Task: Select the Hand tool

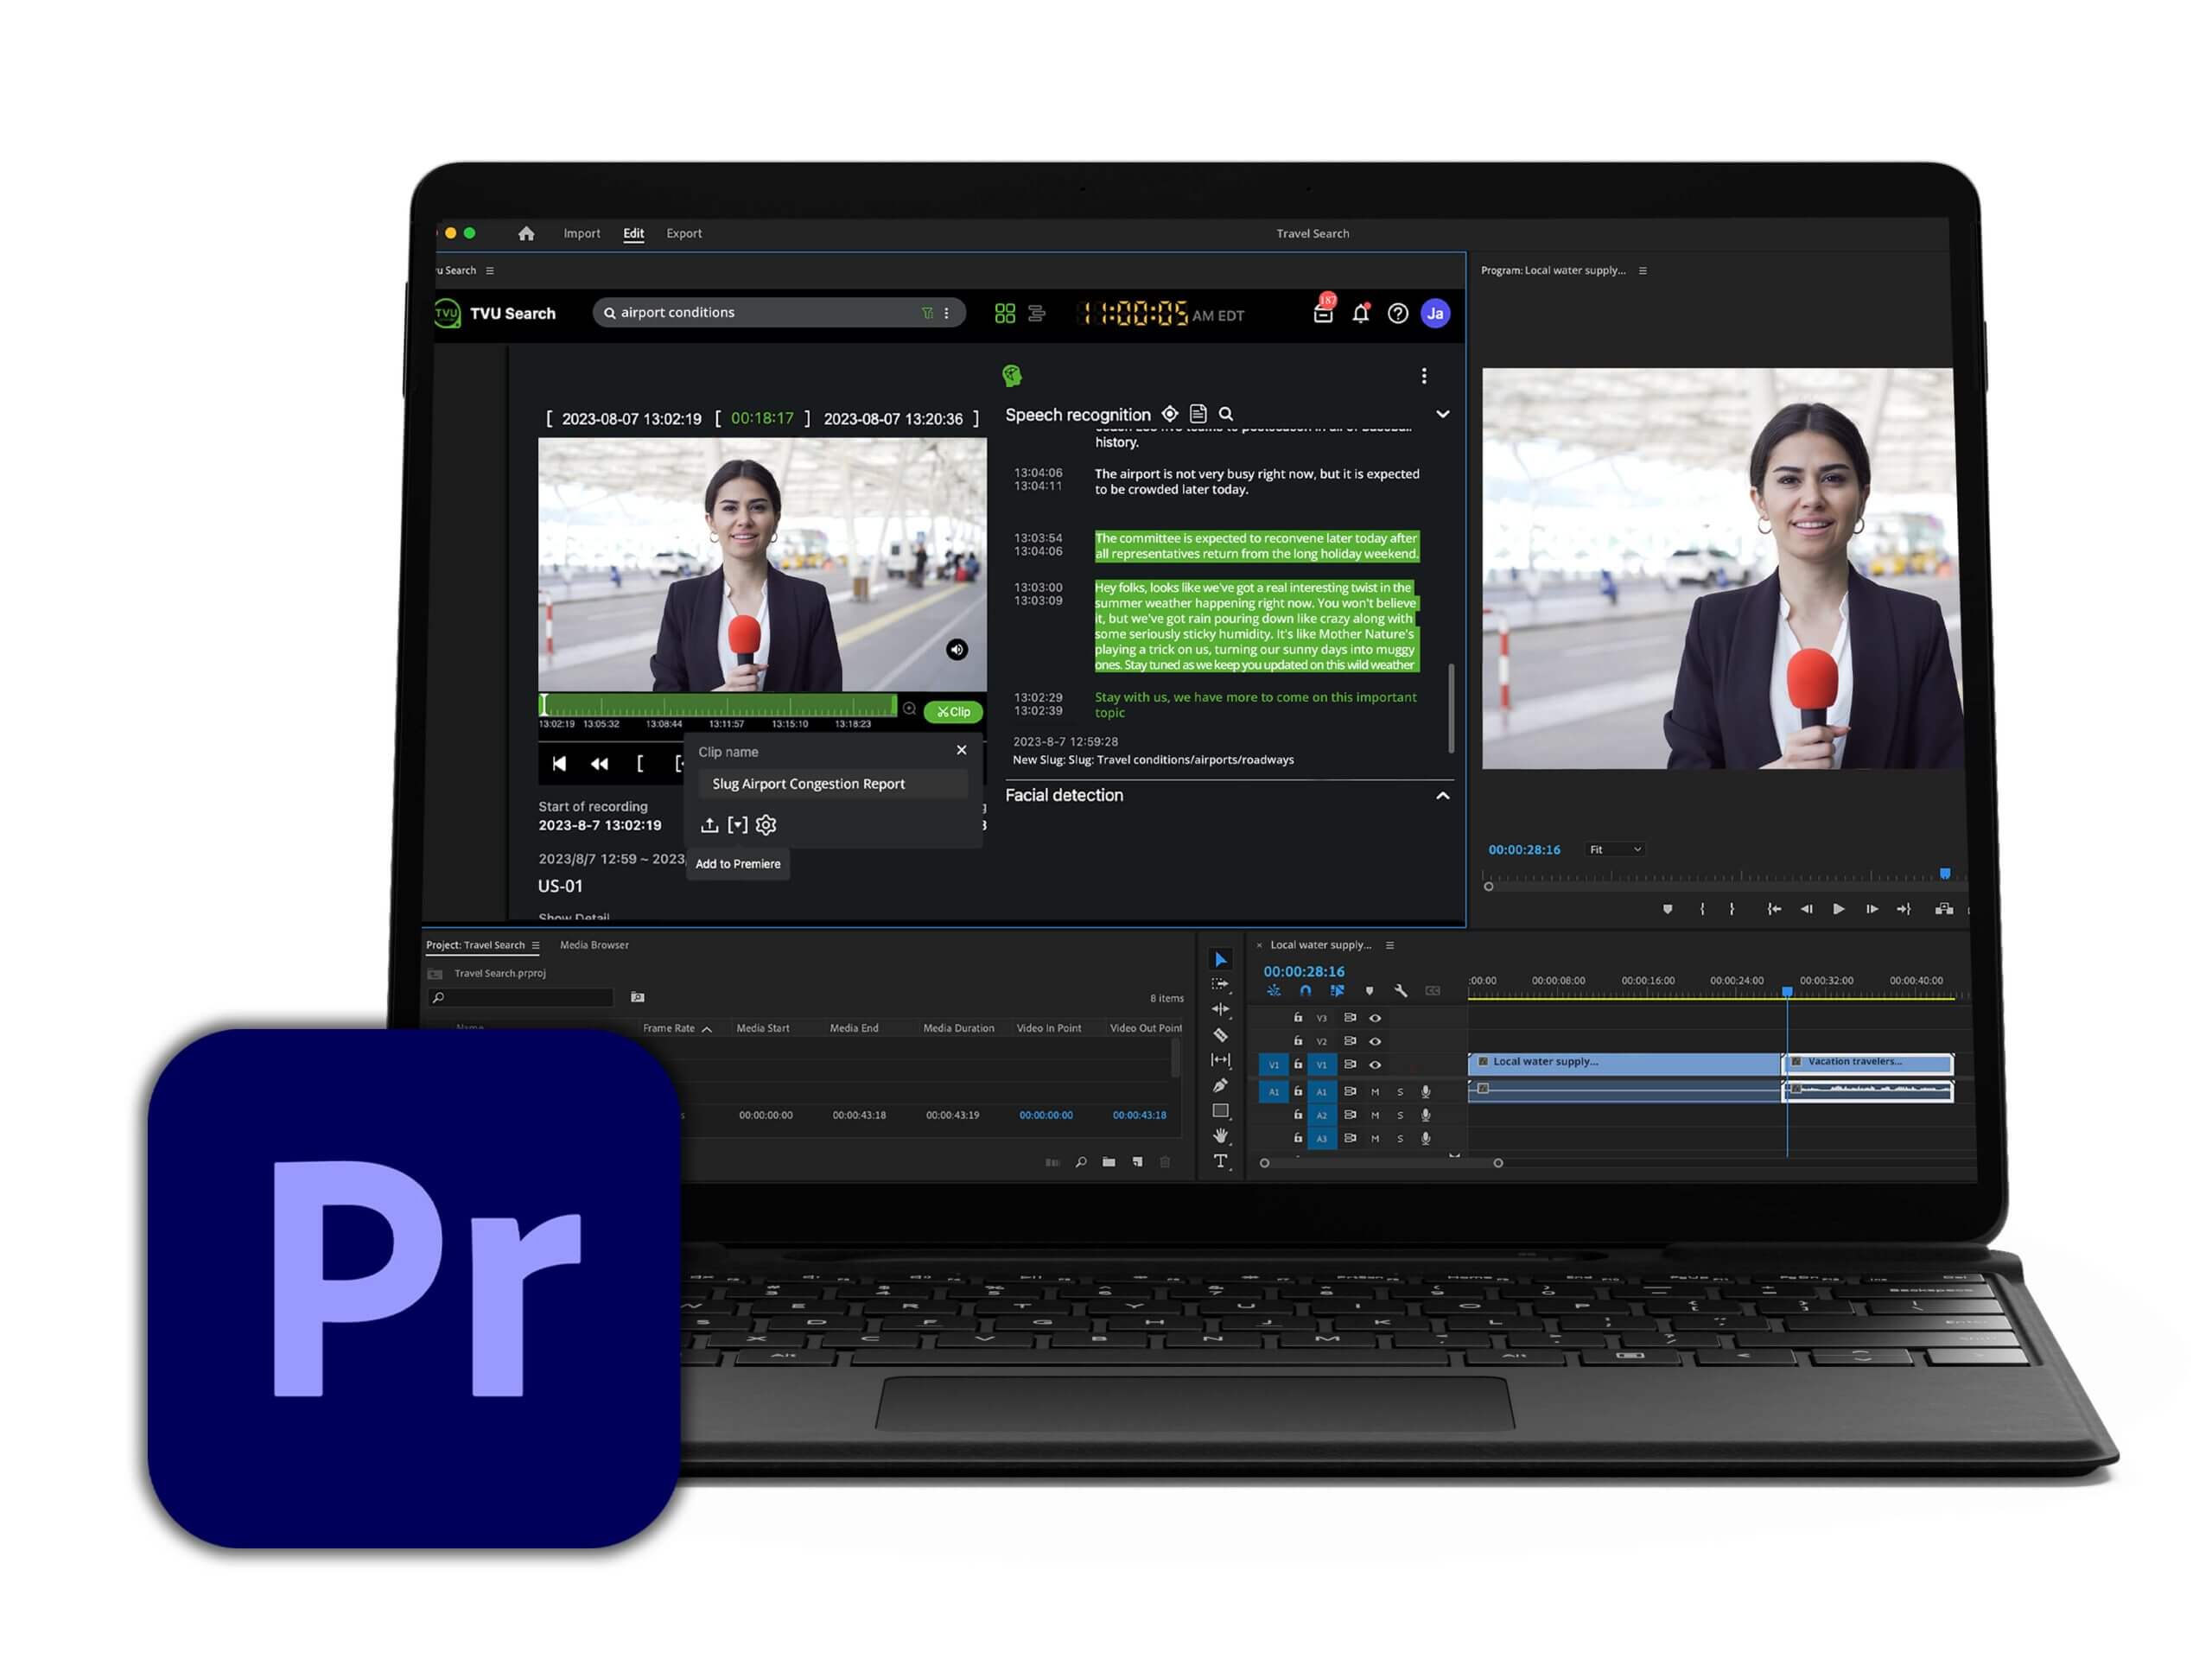Action: point(1220,1136)
